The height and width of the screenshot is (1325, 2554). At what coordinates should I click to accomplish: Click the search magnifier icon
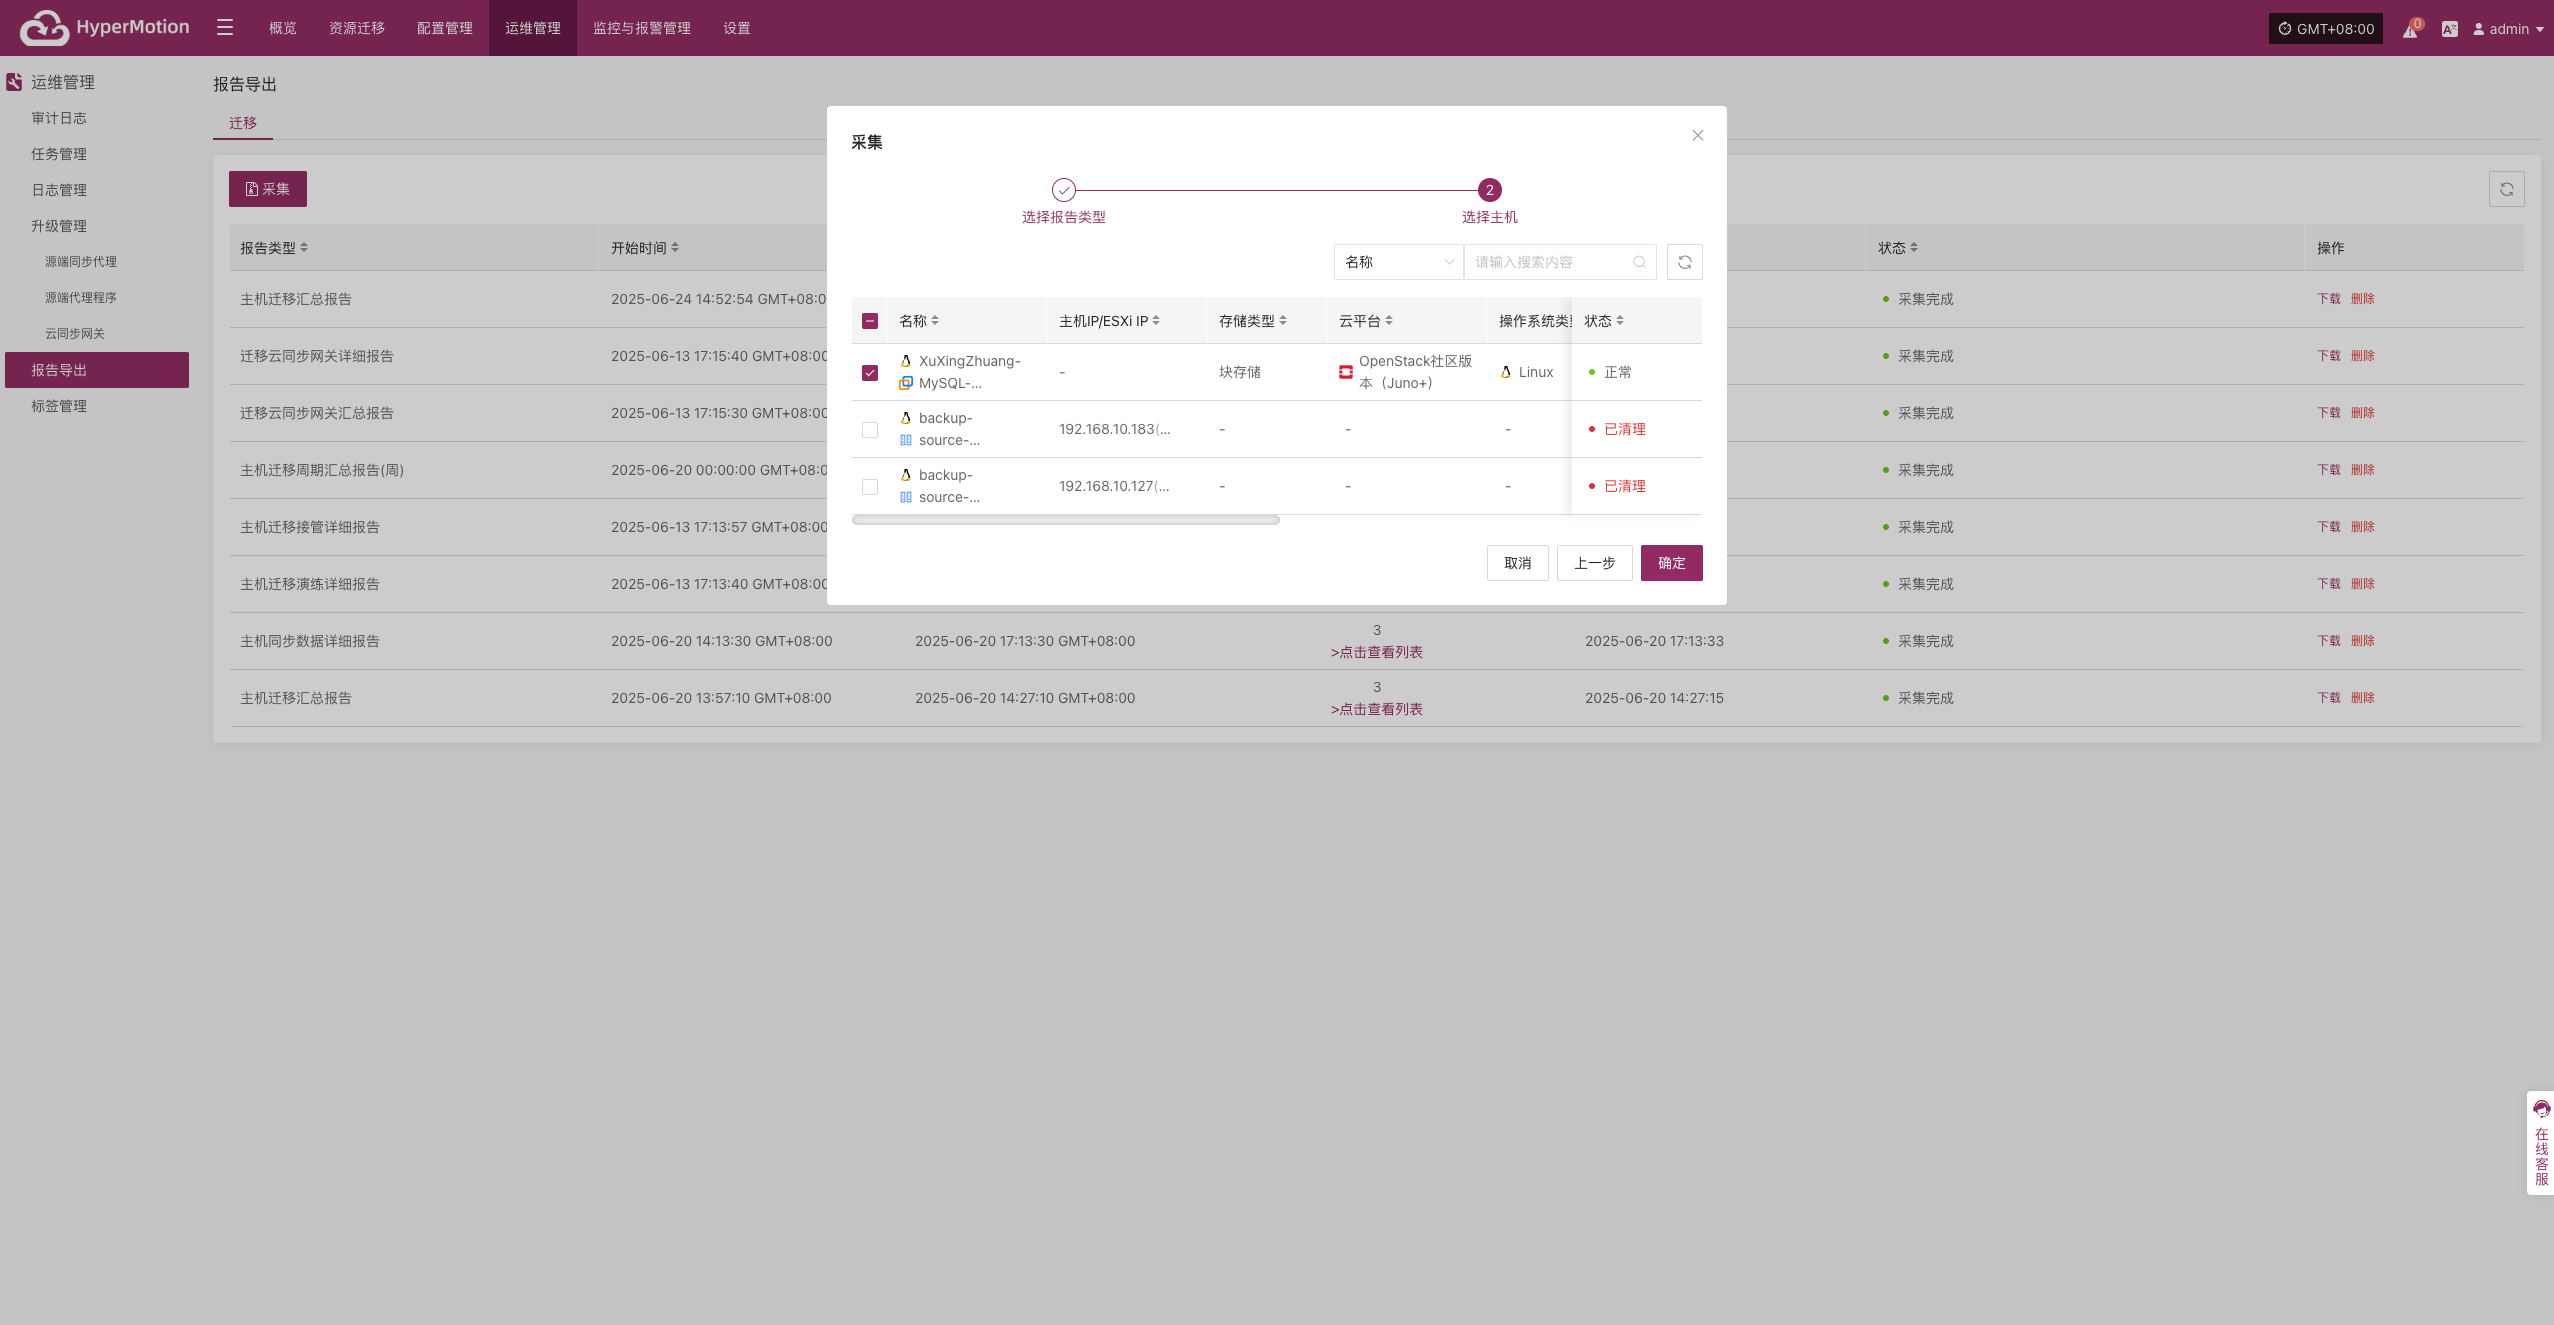(1639, 262)
